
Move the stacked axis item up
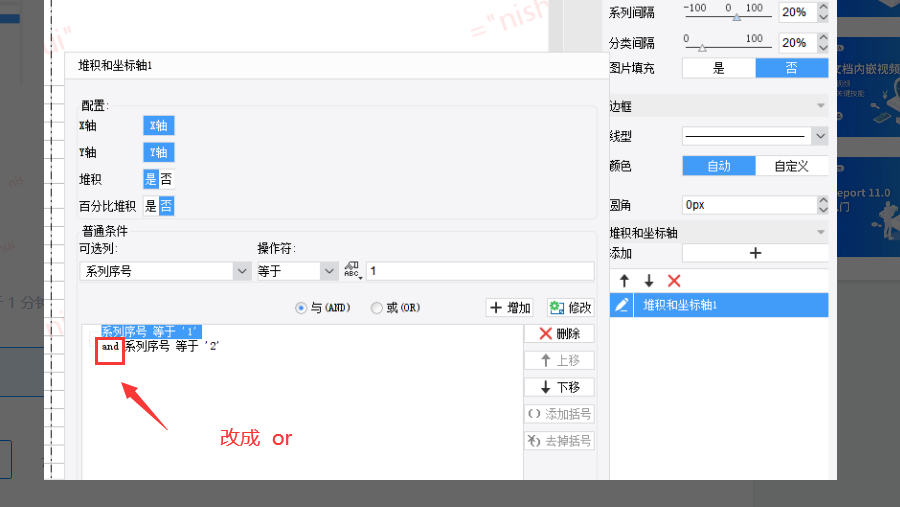click(624, 281)
